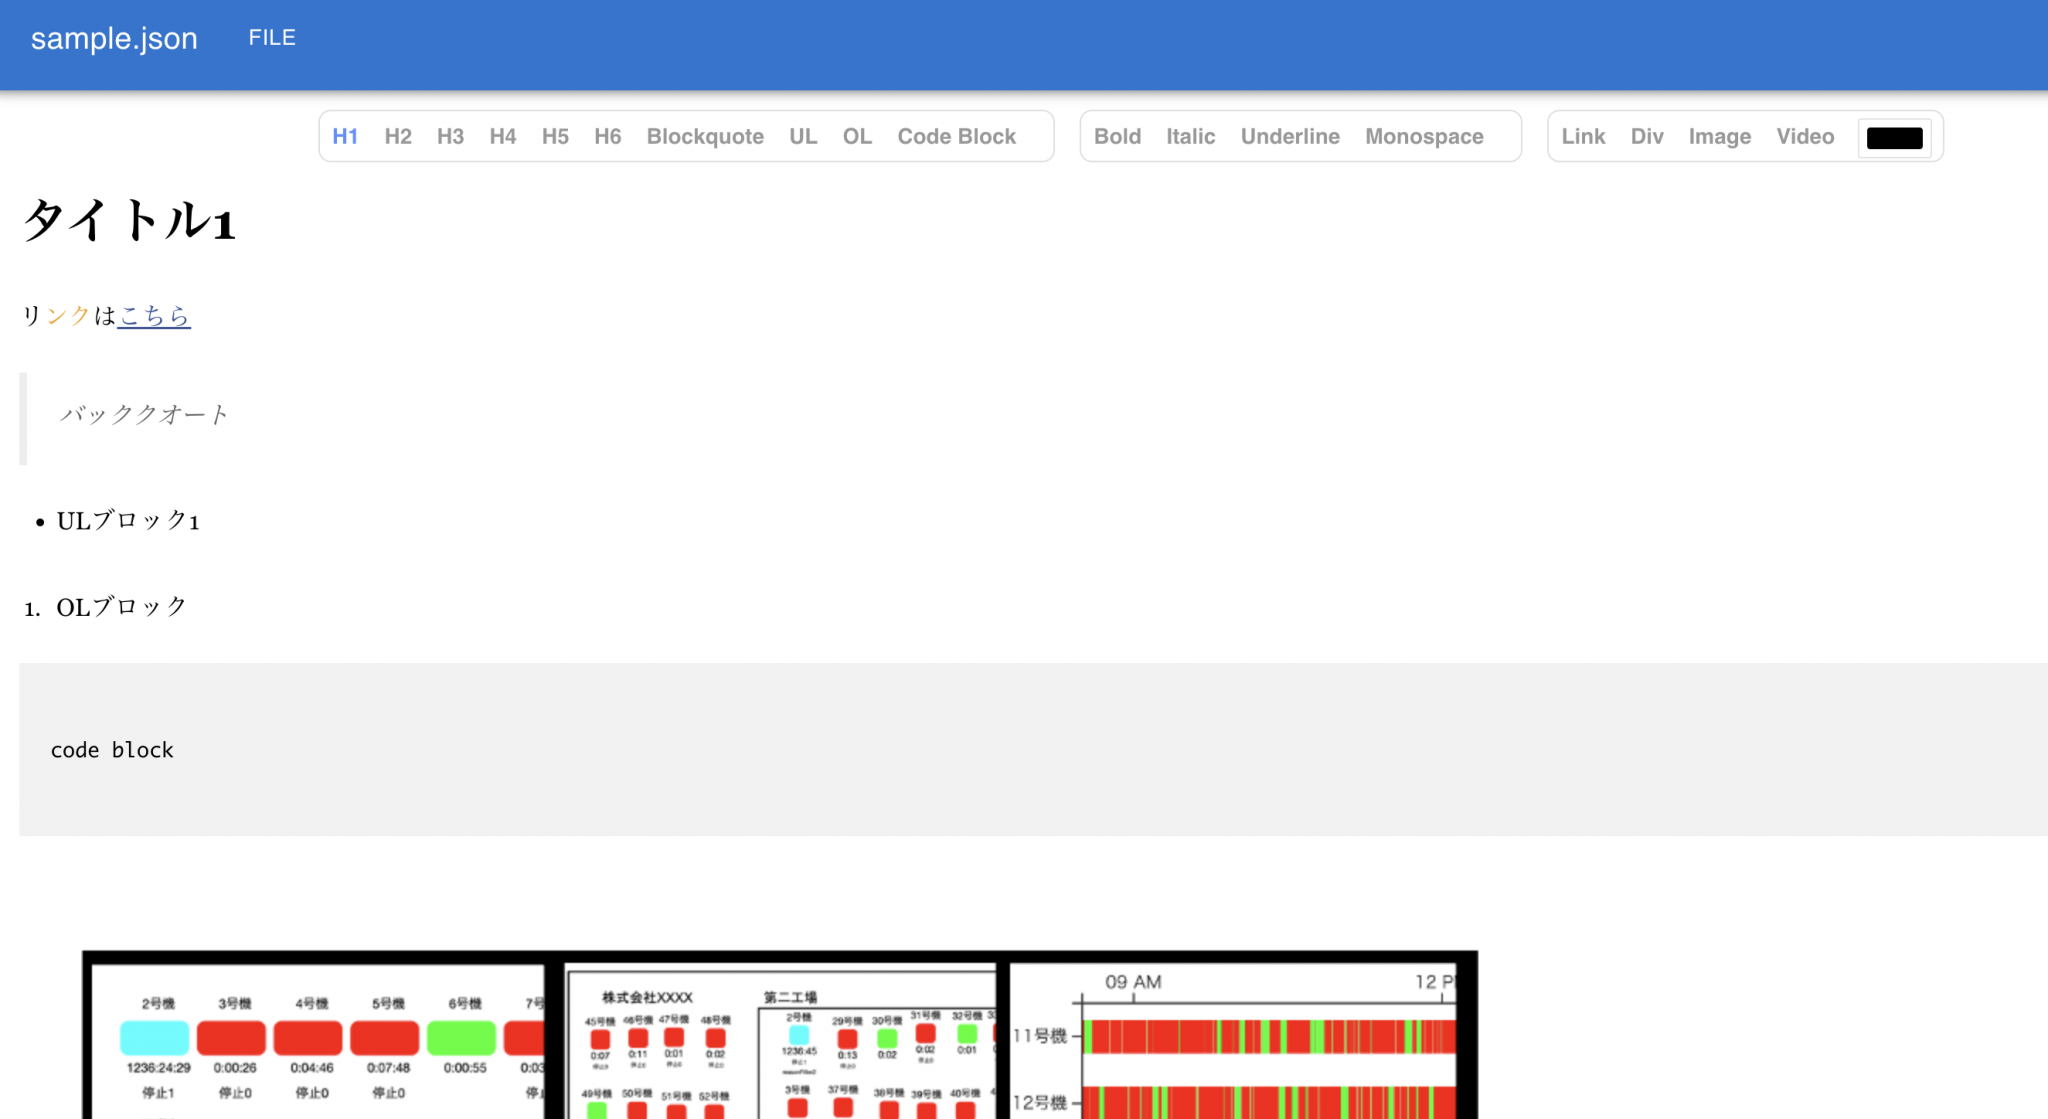Viewport: 2048px width, 1119px height.
Task: Insert an Image element
Action: [x=1719, y=136]
